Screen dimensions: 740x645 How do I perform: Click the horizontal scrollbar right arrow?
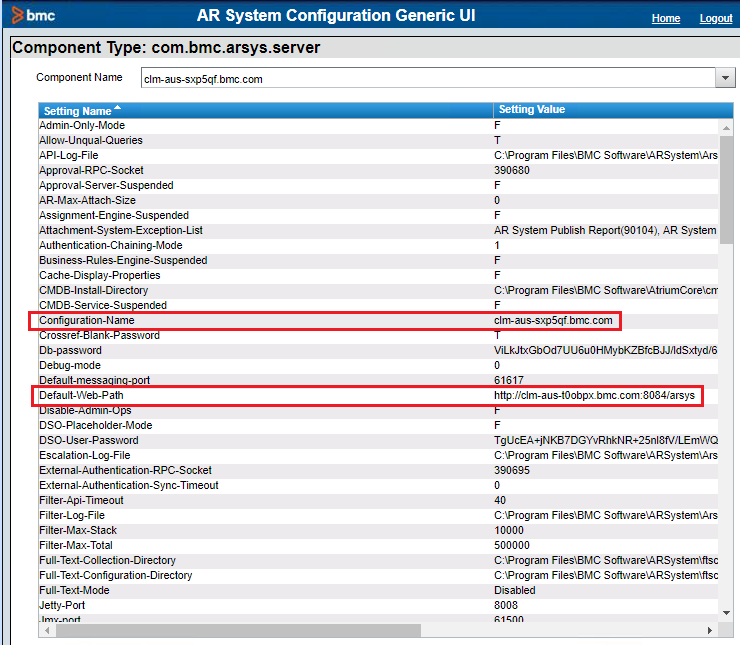click(709, 630)
